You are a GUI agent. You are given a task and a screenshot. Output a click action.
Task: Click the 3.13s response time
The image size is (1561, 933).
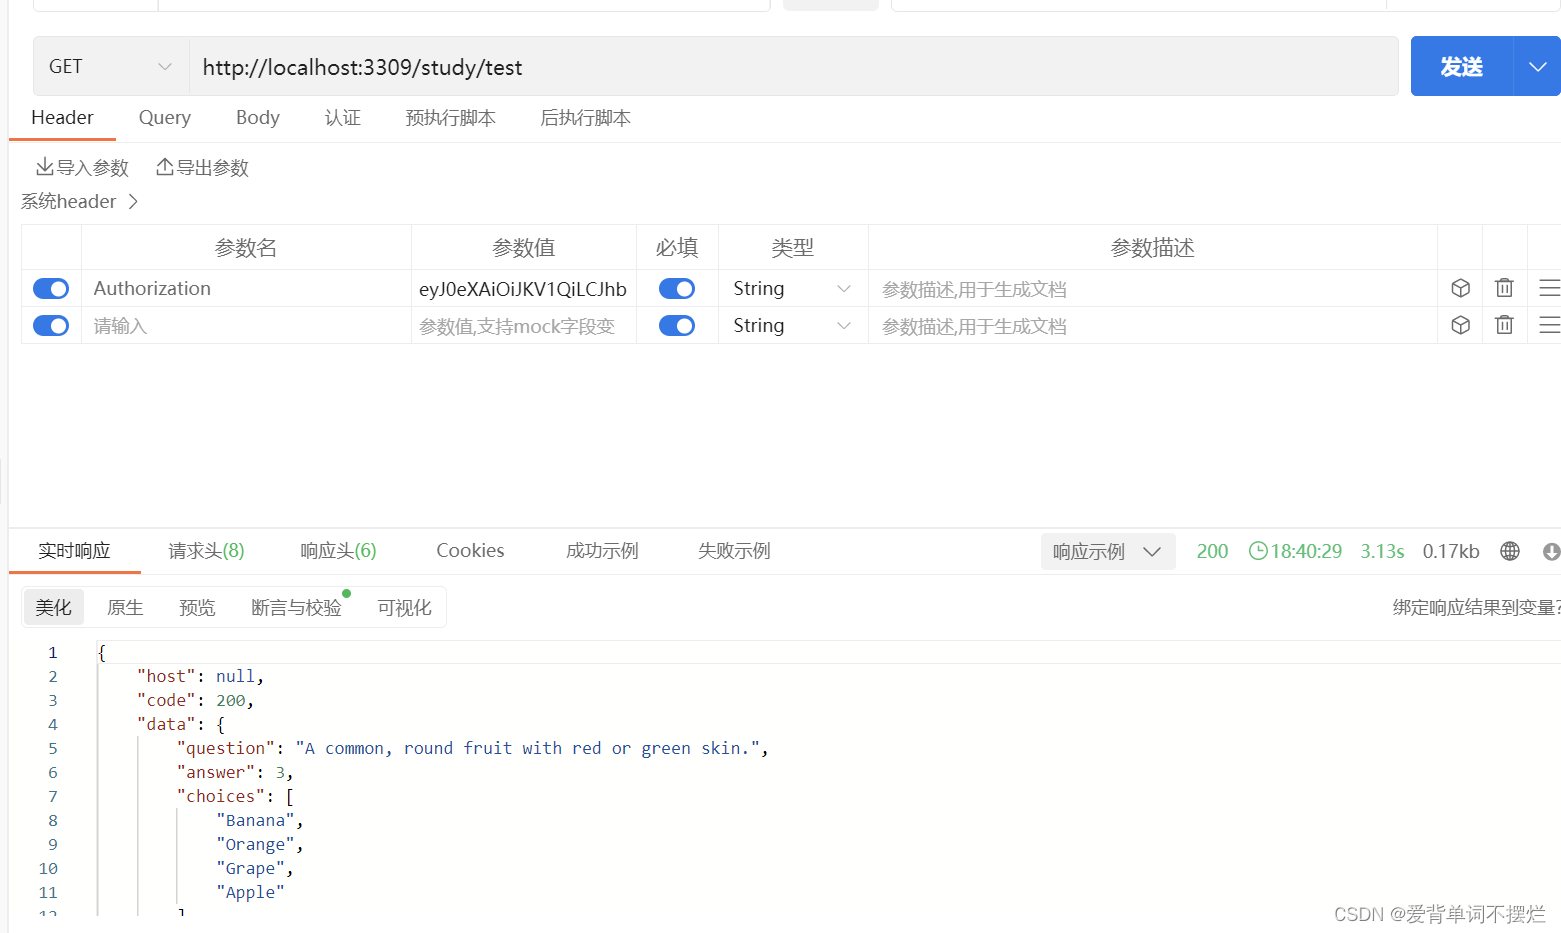click(x=1382, y=551)
